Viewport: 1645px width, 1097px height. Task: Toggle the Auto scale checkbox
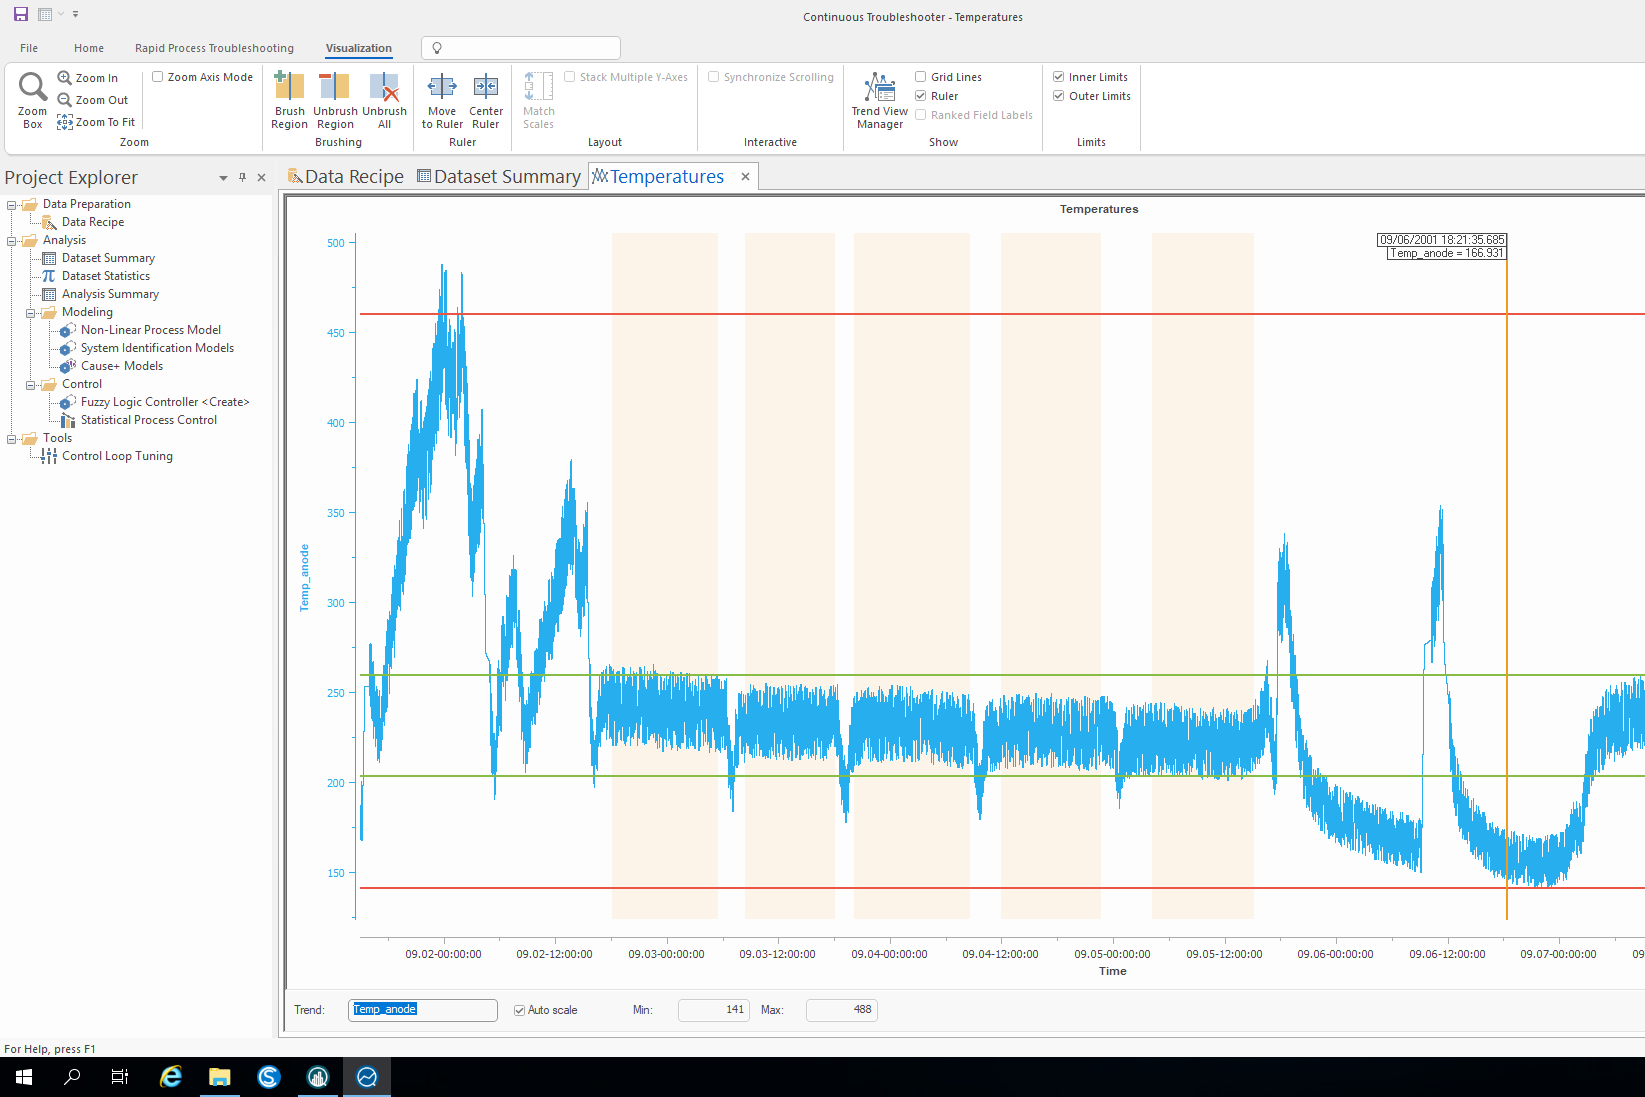pos(520,1010)
